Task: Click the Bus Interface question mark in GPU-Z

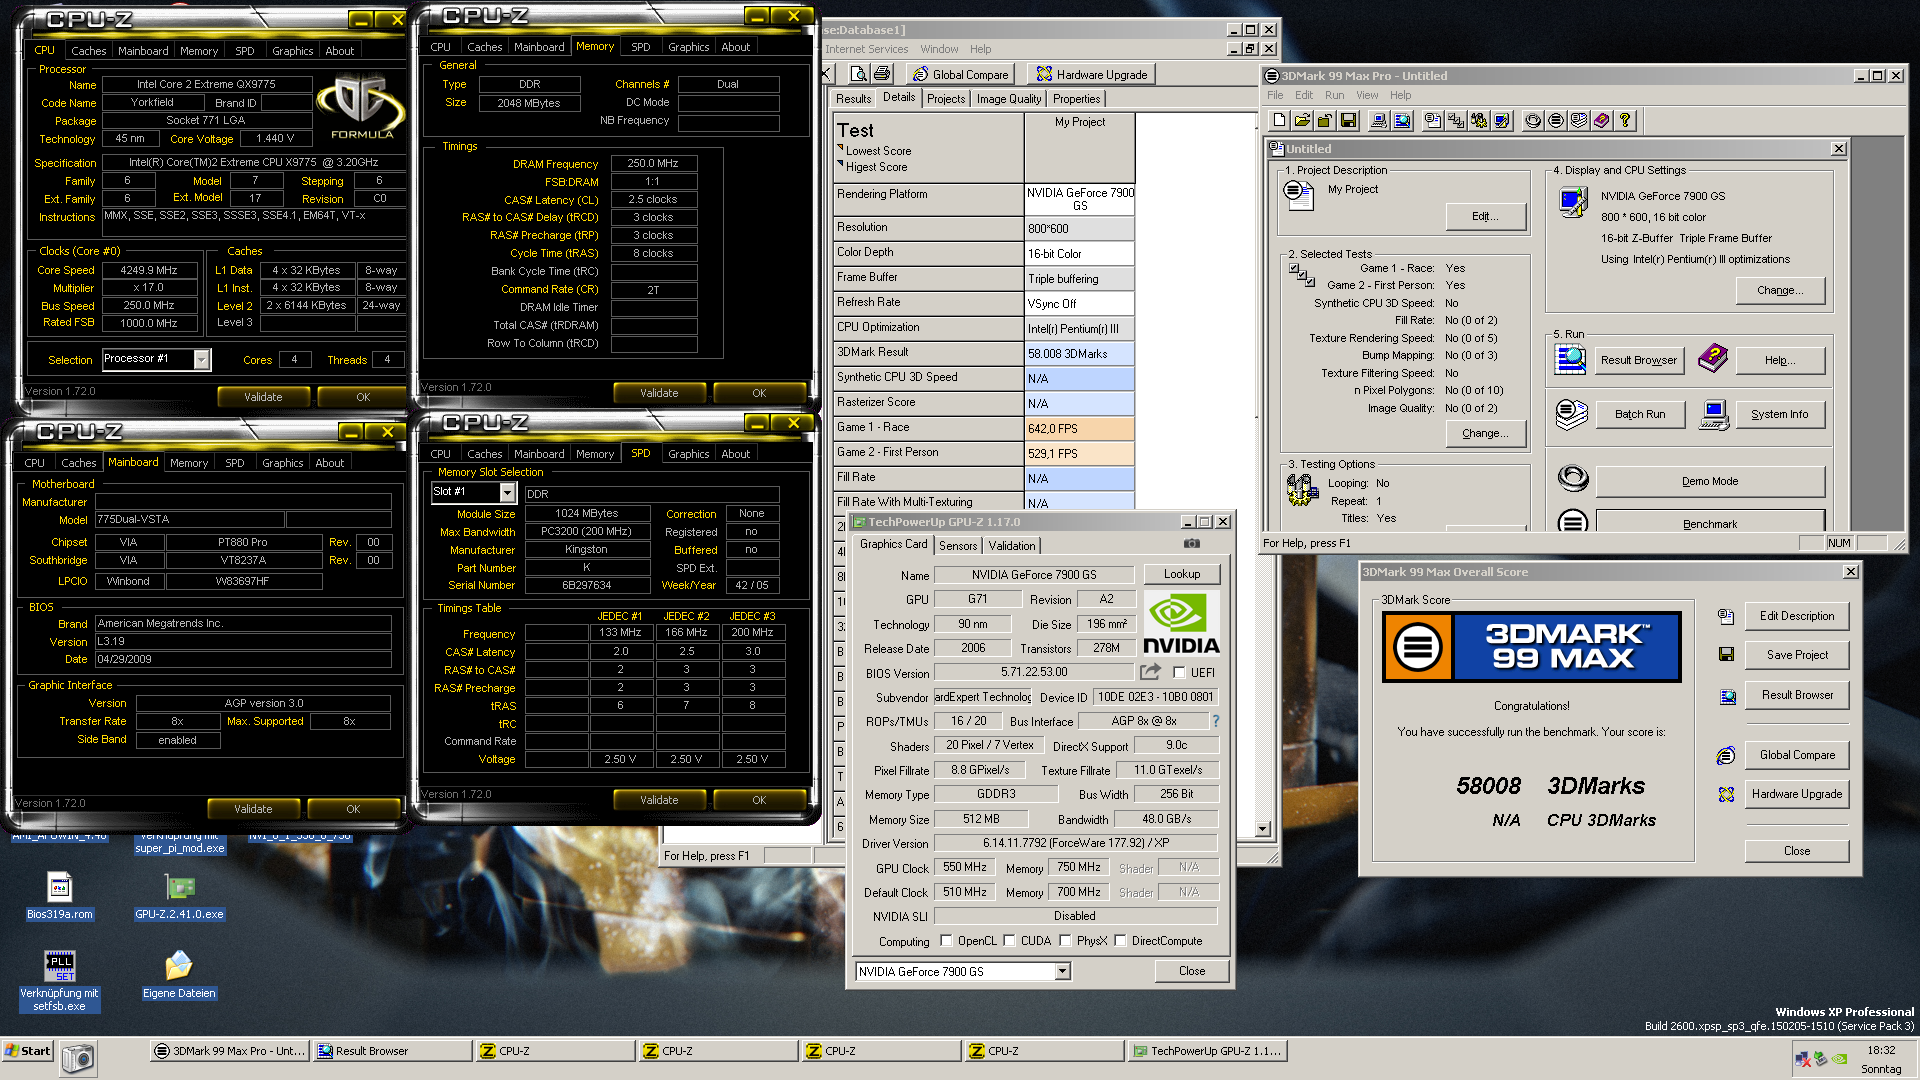Action: pyautogui.click(x=1216, y=721)
